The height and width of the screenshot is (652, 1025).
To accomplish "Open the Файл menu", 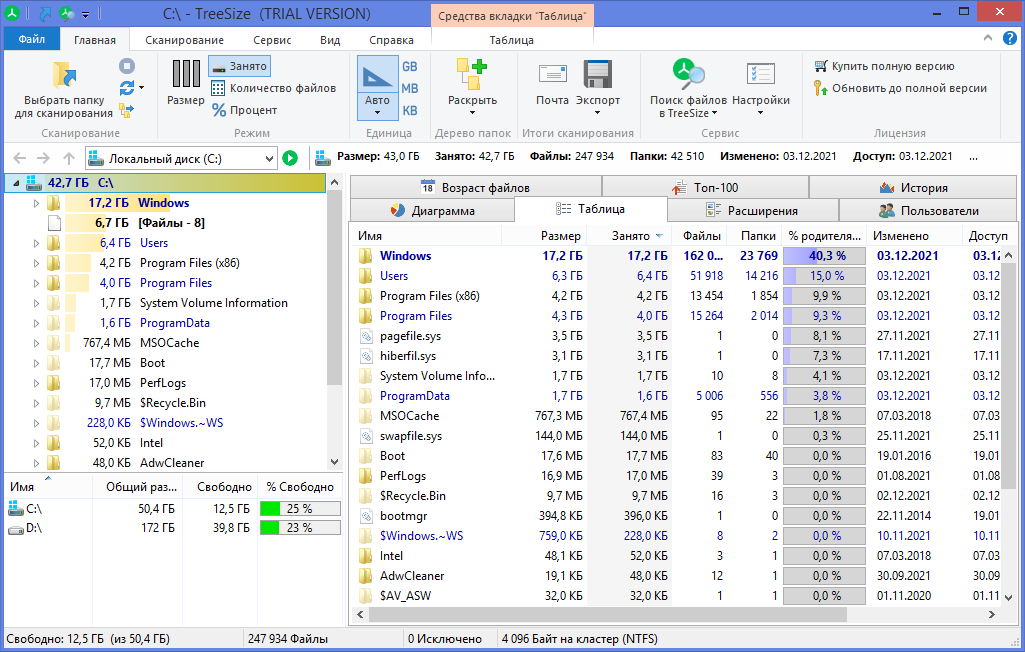I will click(31, 39).
